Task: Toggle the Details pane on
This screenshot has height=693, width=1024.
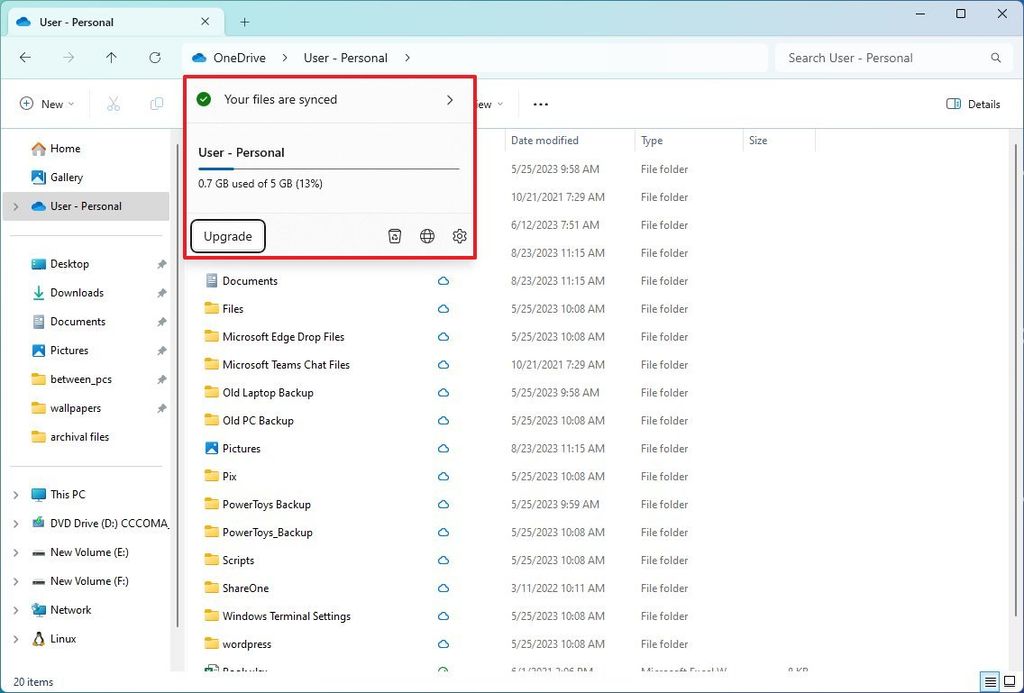Action: point(972,104)
